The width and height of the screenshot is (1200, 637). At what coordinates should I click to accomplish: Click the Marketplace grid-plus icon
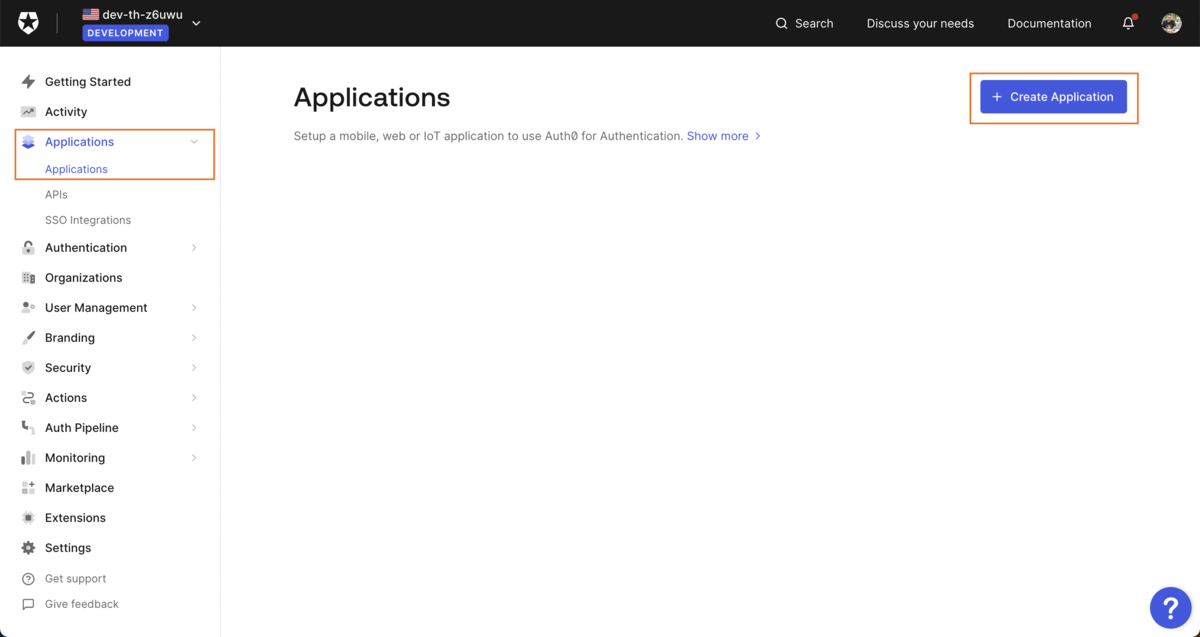[28, 488]
